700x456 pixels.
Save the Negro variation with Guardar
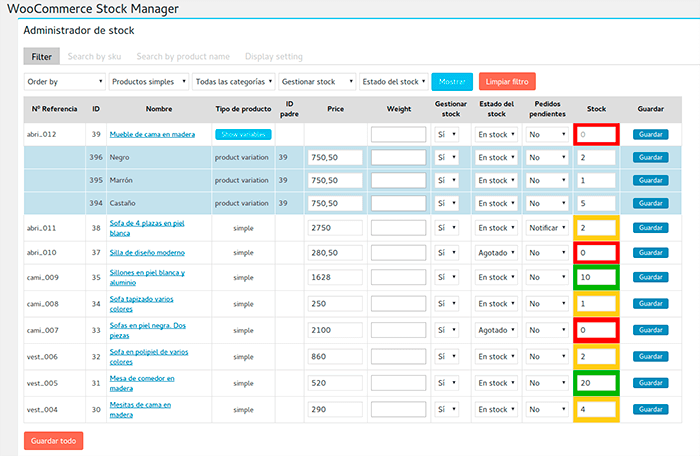point(650,157)
